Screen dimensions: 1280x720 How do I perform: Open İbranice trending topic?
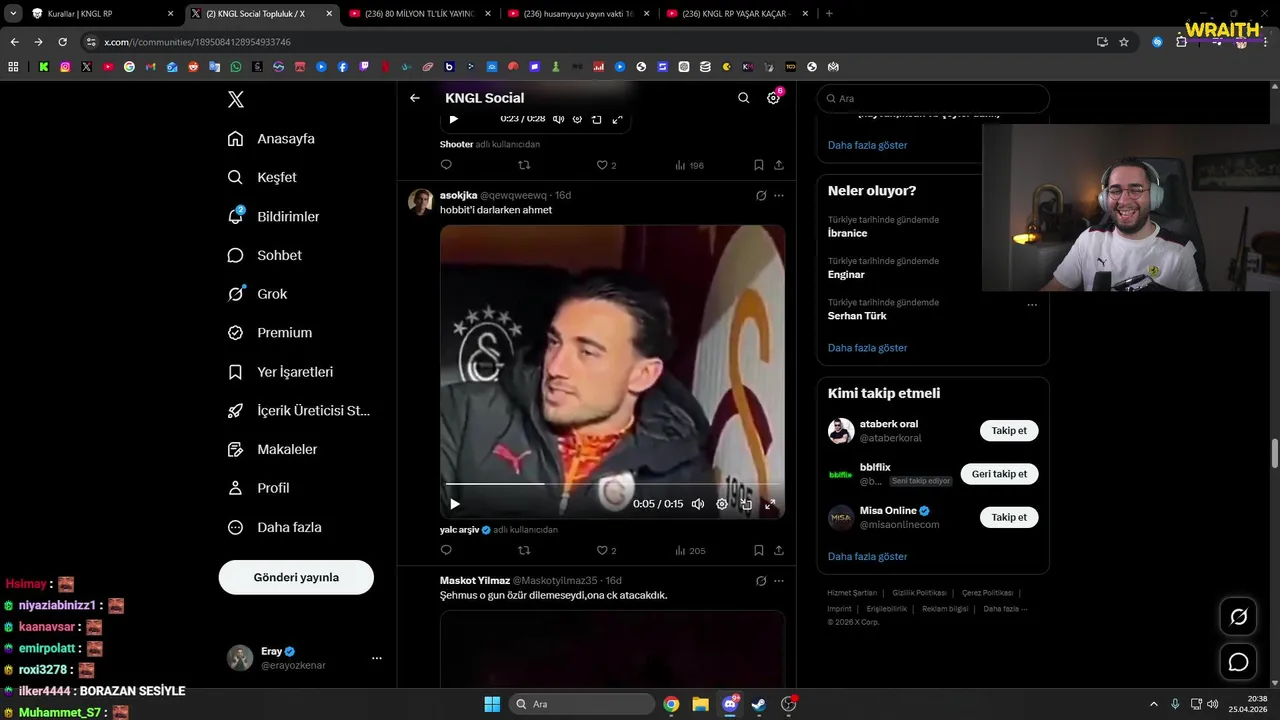coord(847,233)
